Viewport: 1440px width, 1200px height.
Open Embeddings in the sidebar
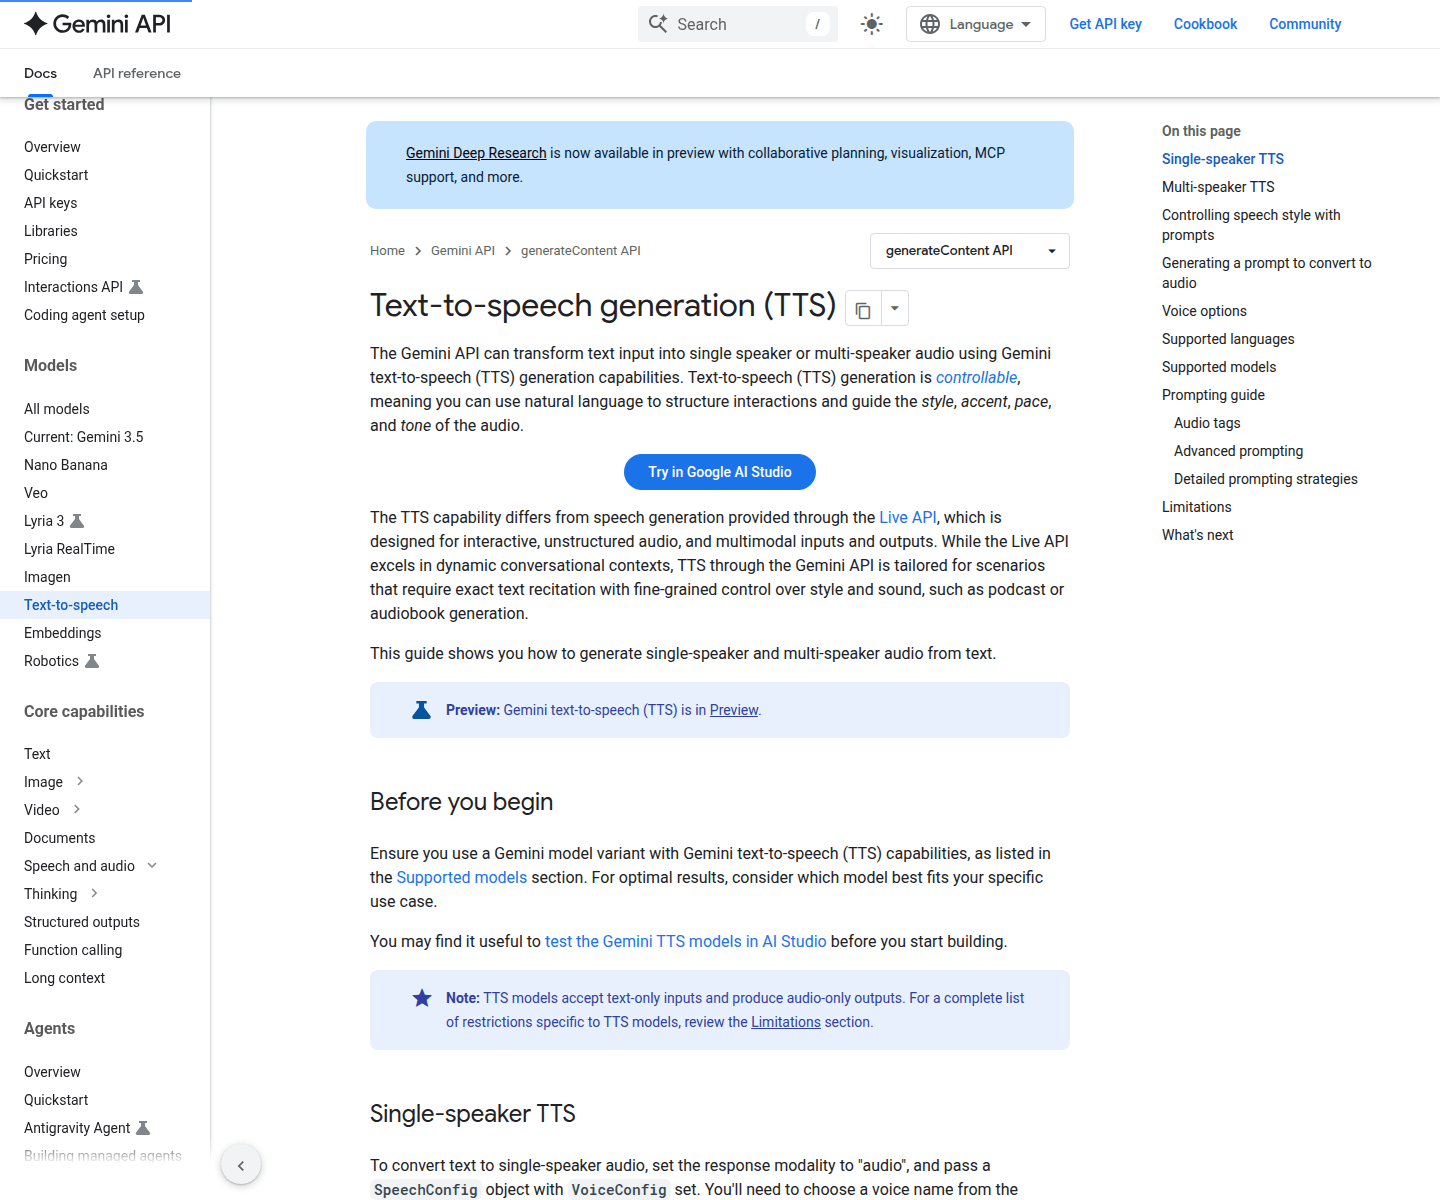pyautogui.click(x=63, y=633)
